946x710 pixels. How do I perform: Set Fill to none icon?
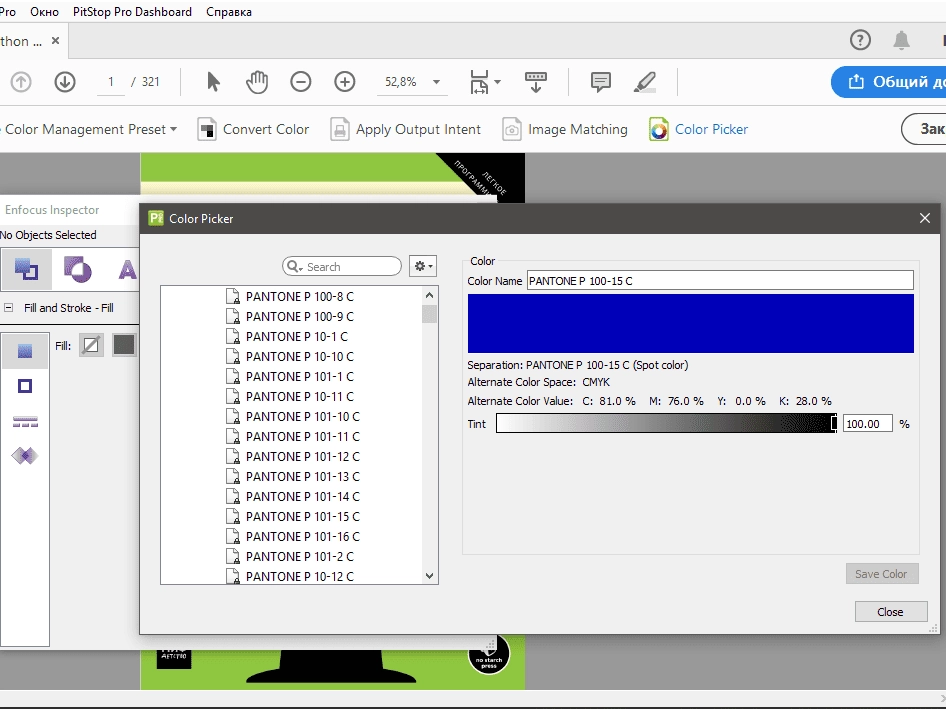[x=91, y=346]
